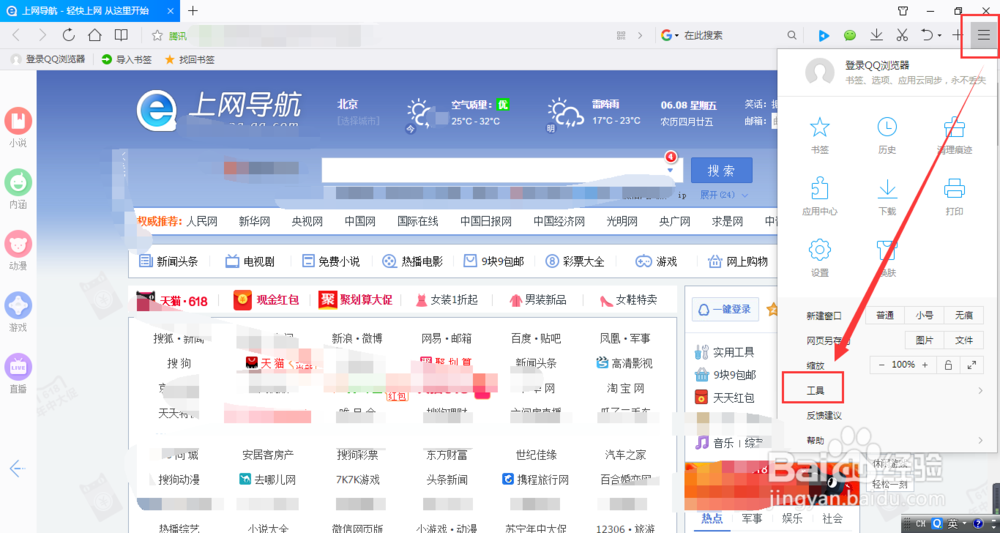
Task: Click the browser back arrow
Action: (17, 35)
